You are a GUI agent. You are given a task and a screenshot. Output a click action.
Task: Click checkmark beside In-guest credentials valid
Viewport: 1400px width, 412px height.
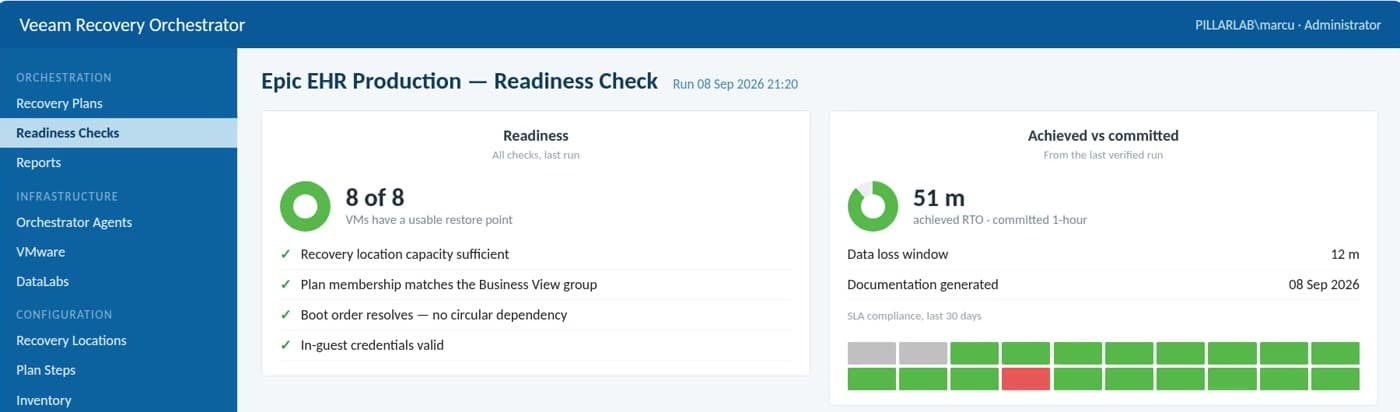click(286, 345)
